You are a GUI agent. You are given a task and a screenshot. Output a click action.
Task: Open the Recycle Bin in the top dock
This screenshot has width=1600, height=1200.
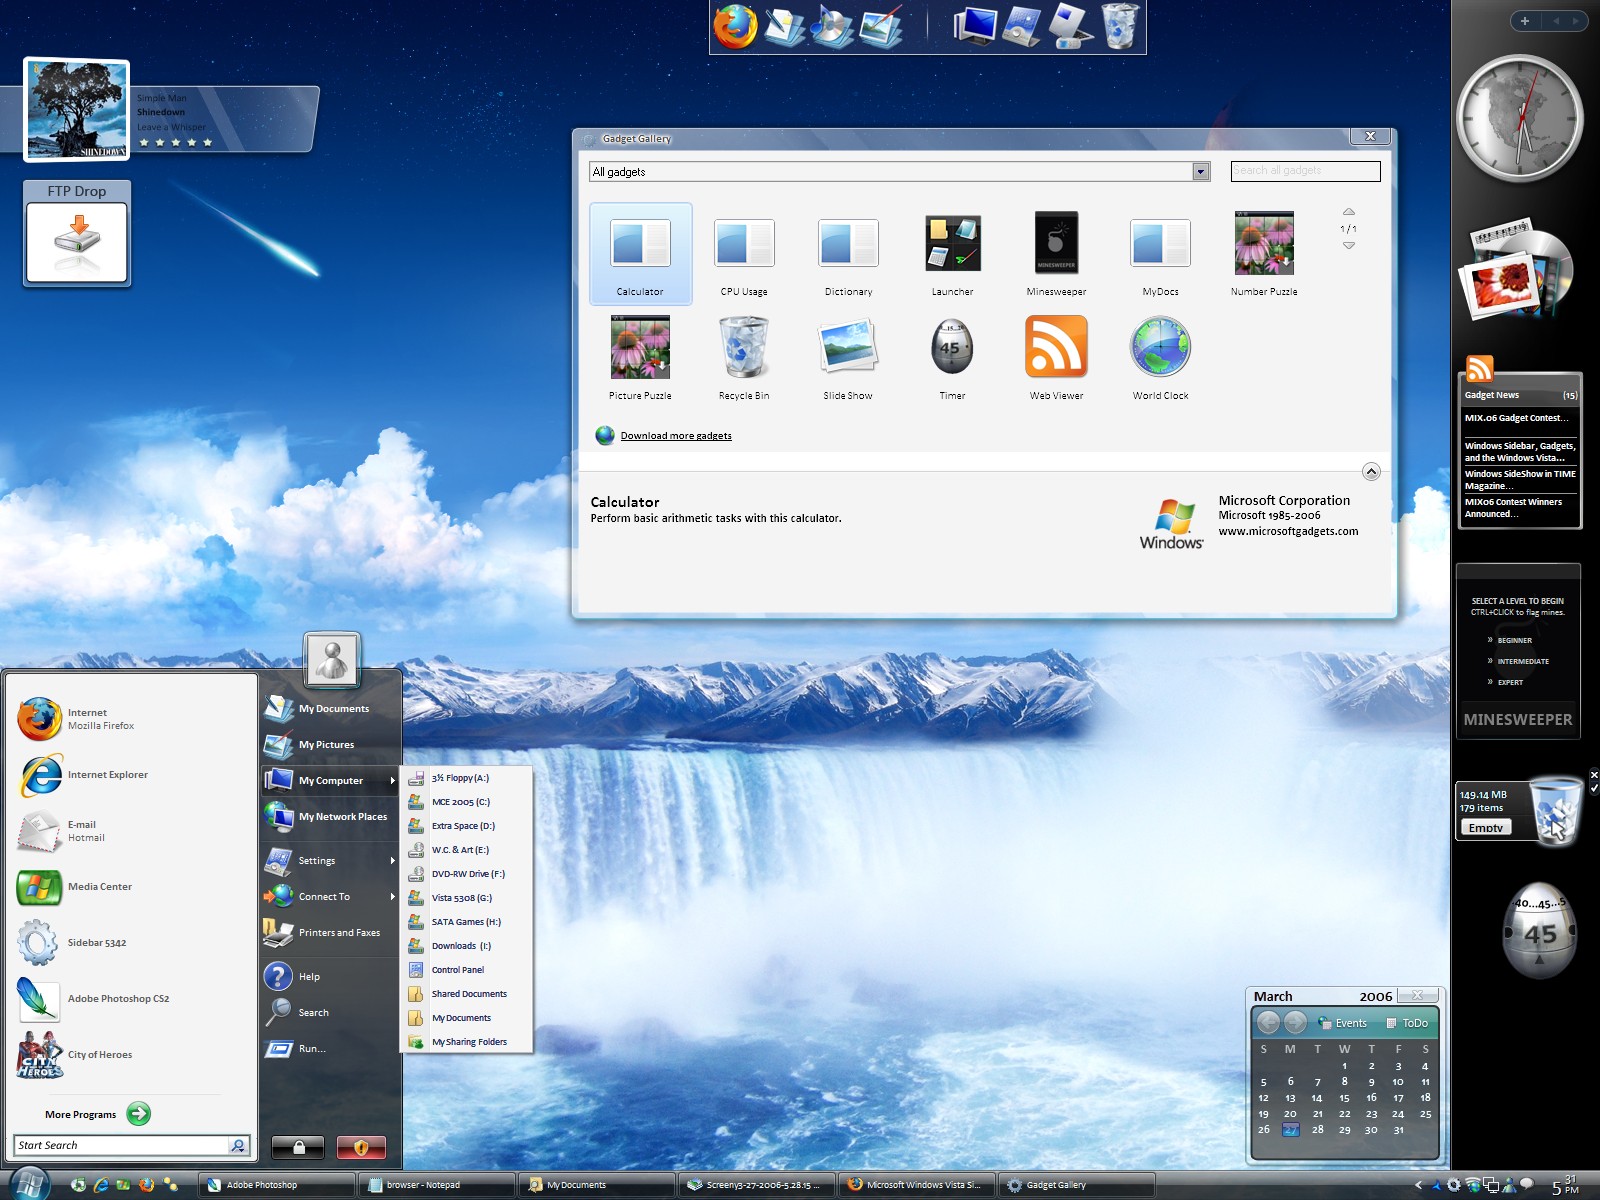(x=1120, y=26)
